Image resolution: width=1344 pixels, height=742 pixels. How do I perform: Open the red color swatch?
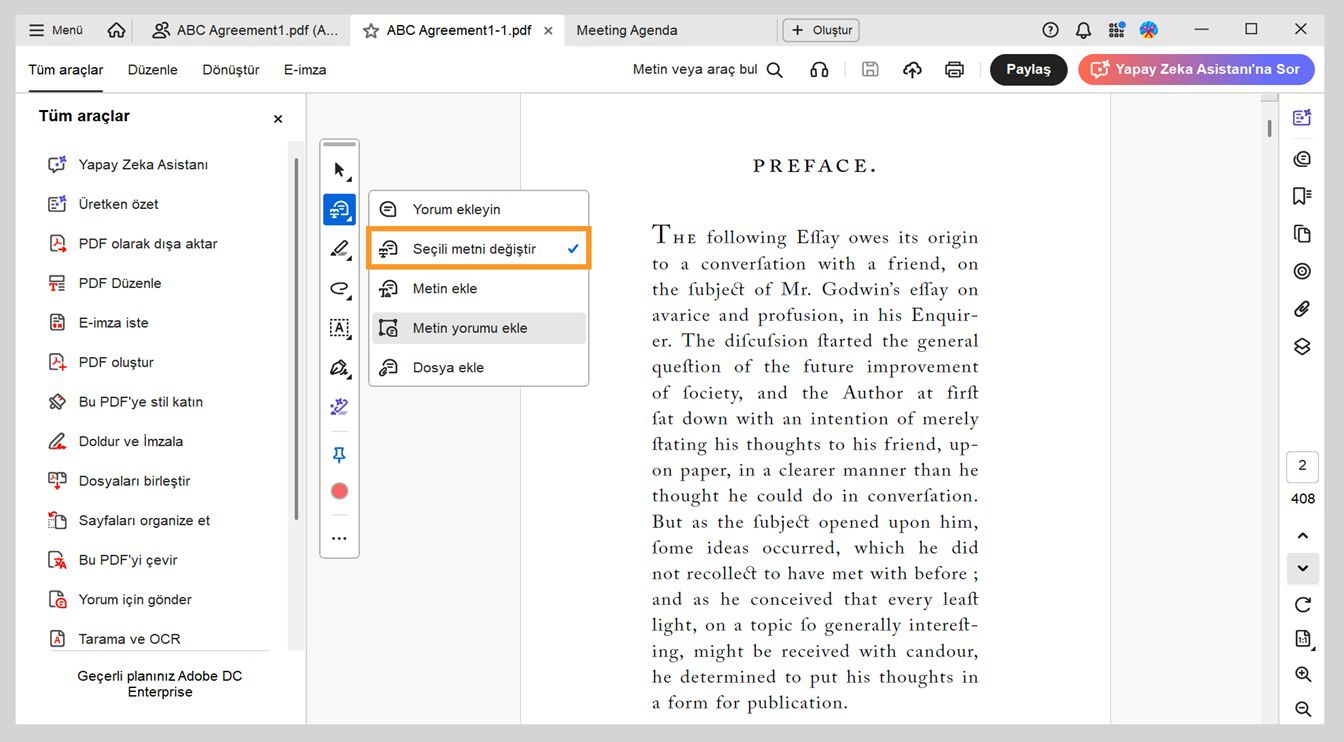[x=339, y=491]
